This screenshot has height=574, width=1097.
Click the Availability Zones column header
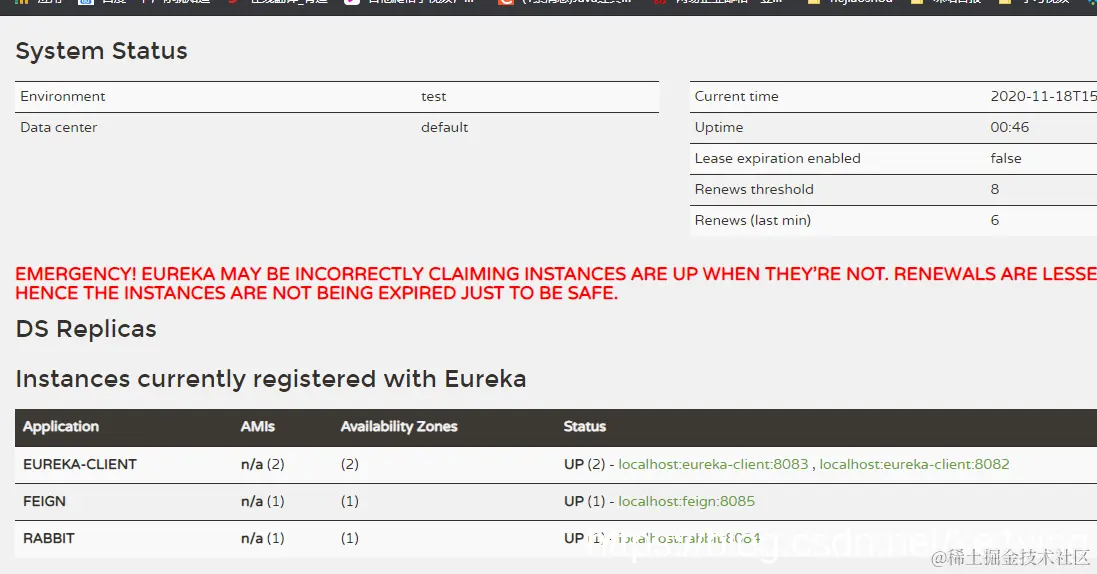tap(399, 426)
